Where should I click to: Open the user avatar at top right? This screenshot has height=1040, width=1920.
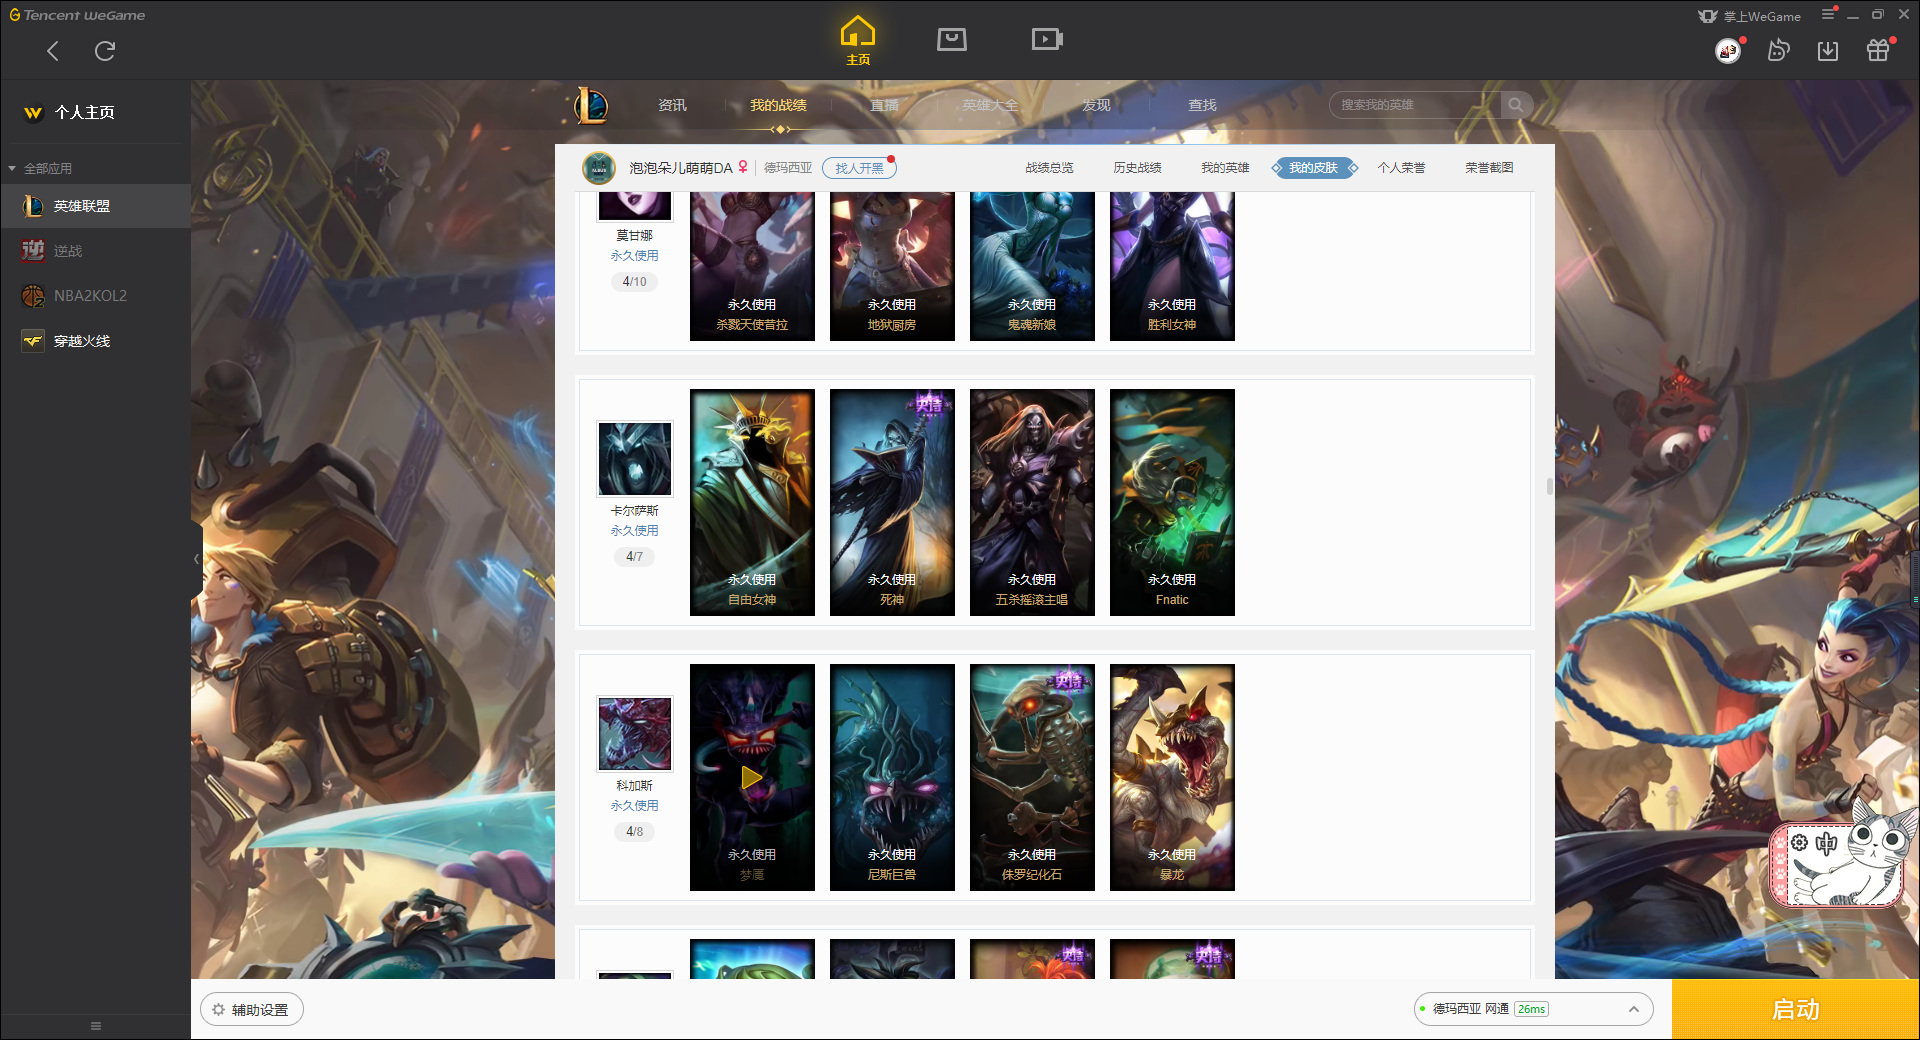1728,50
